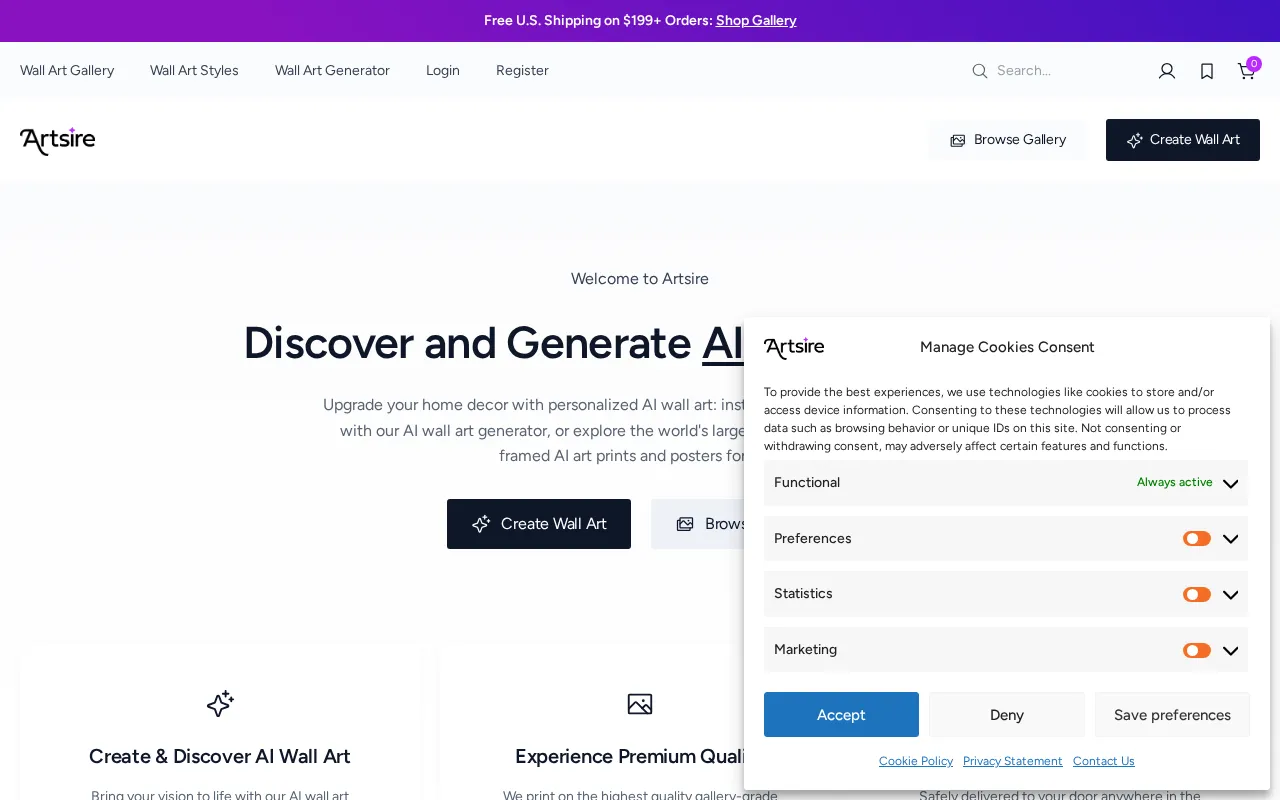Click 'Welcome to Artsire' text

pos(640,279)
